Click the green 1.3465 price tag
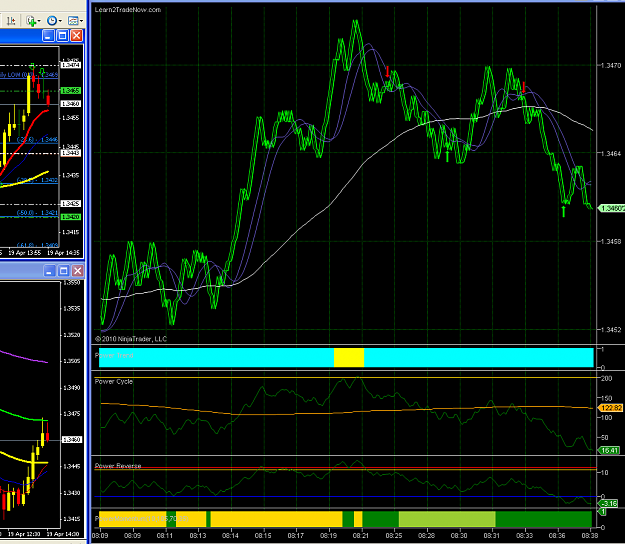 click(71, 91)
